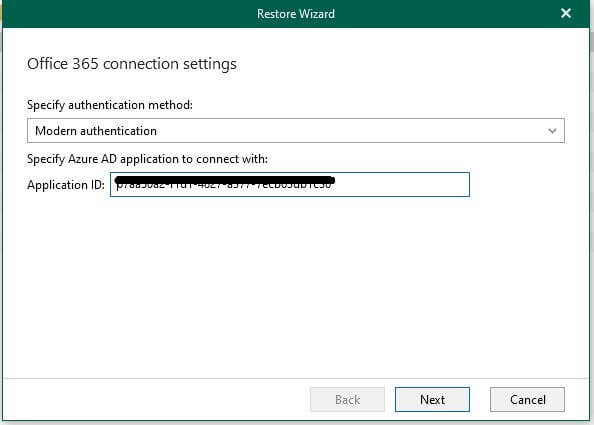Viewport: 594px width, 425px height.
Task: Click the disabled Back button
Action: tap(347, 400)
